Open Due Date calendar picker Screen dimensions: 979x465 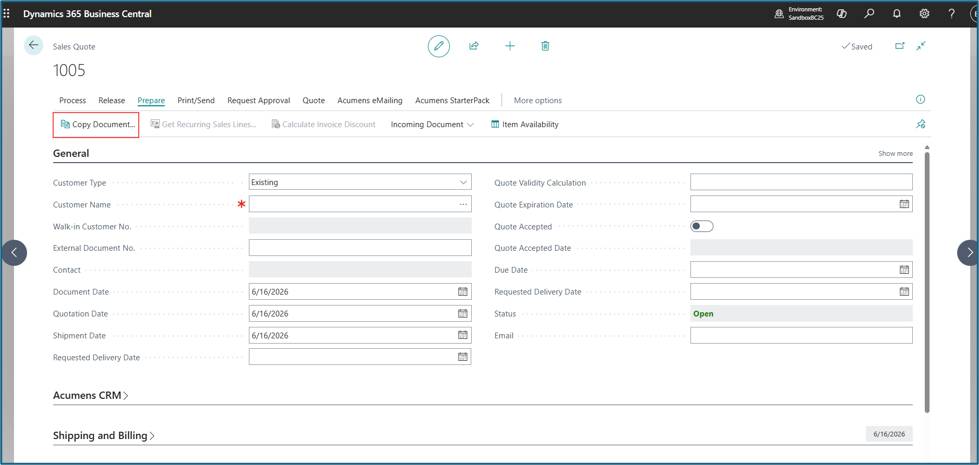(904, 270)
